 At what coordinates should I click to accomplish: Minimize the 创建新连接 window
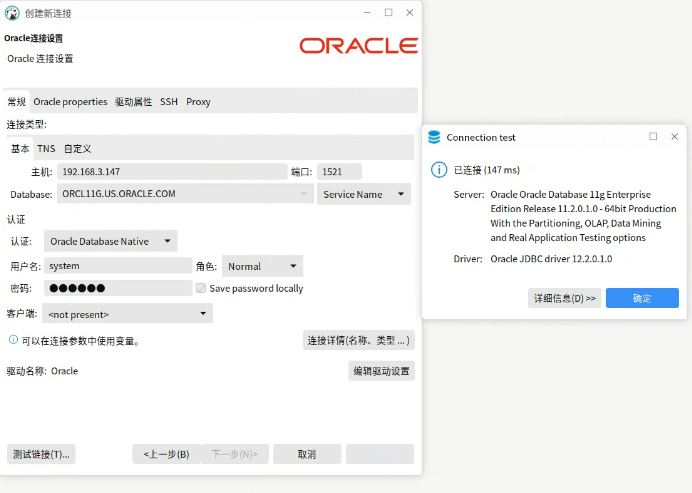(367, 13)
